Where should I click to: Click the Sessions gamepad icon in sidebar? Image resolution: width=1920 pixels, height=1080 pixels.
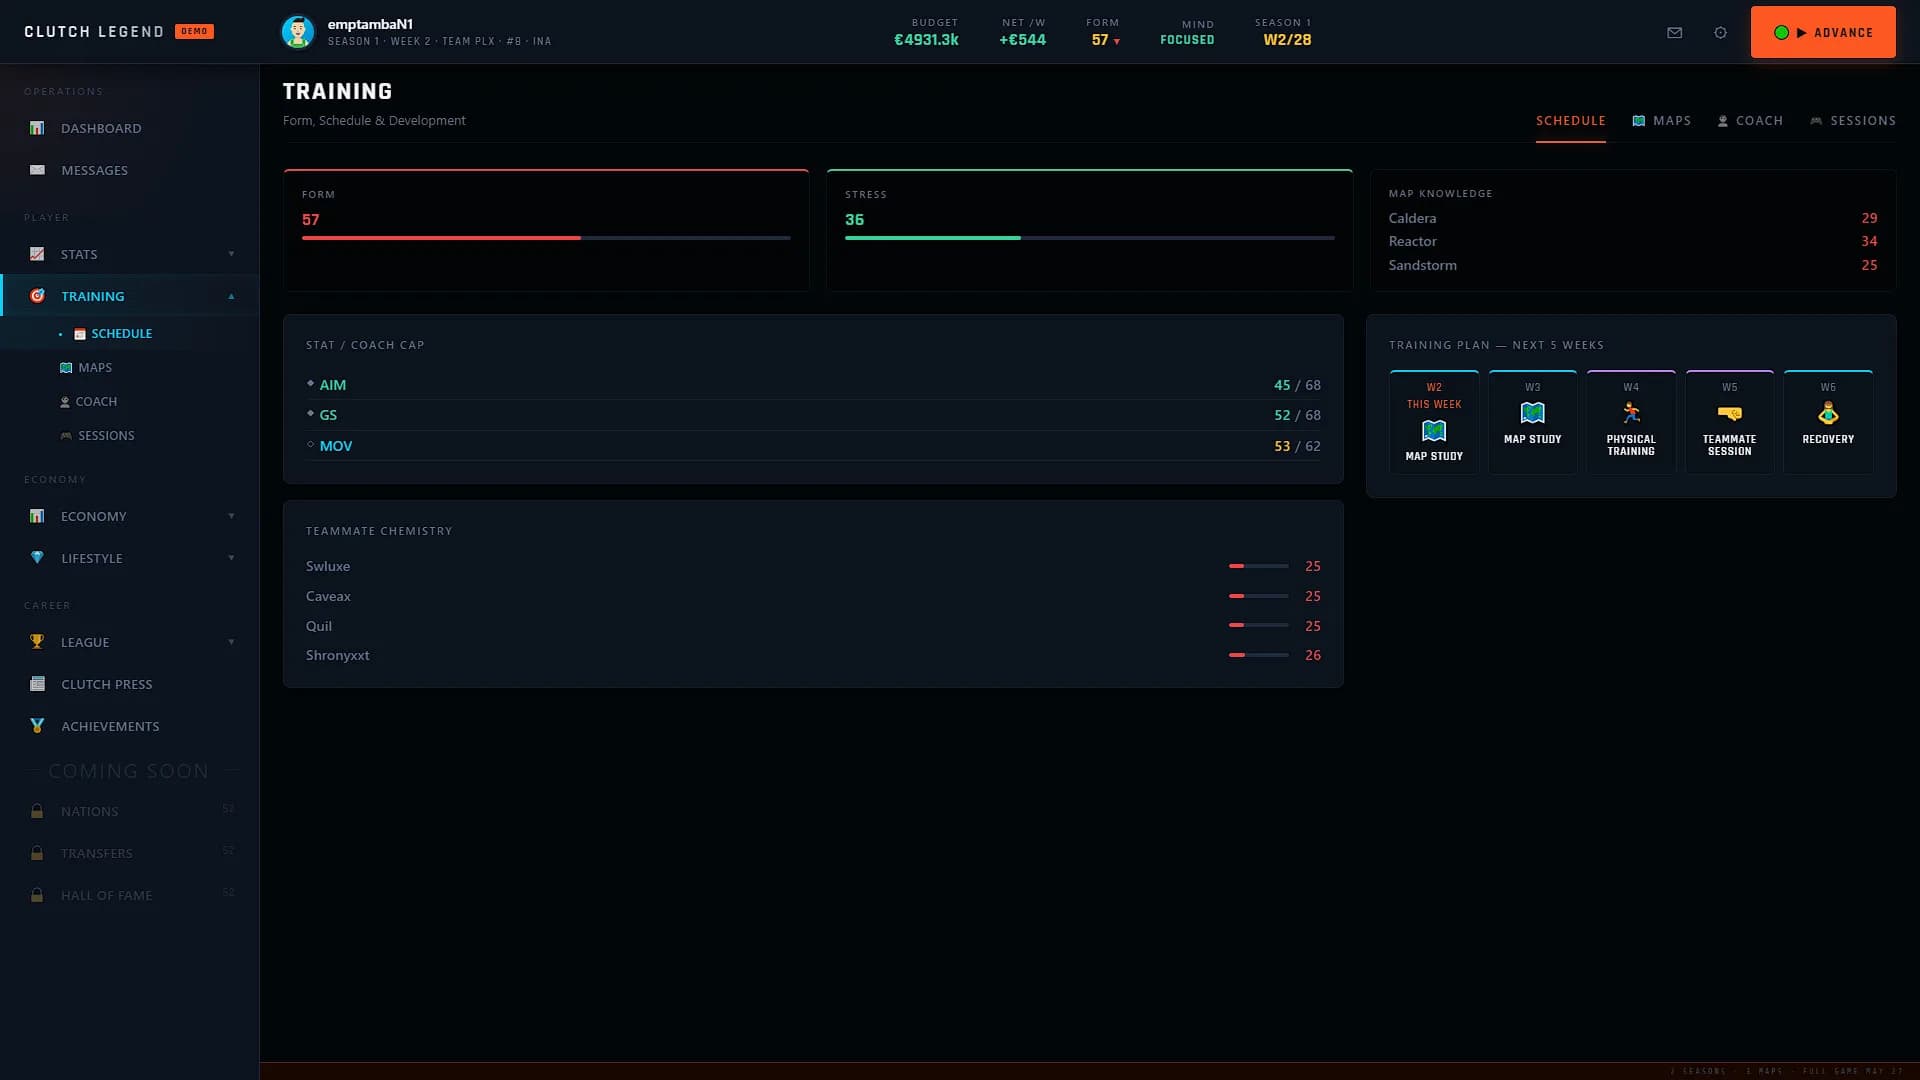pyautogui.click(x=66, y=436)
